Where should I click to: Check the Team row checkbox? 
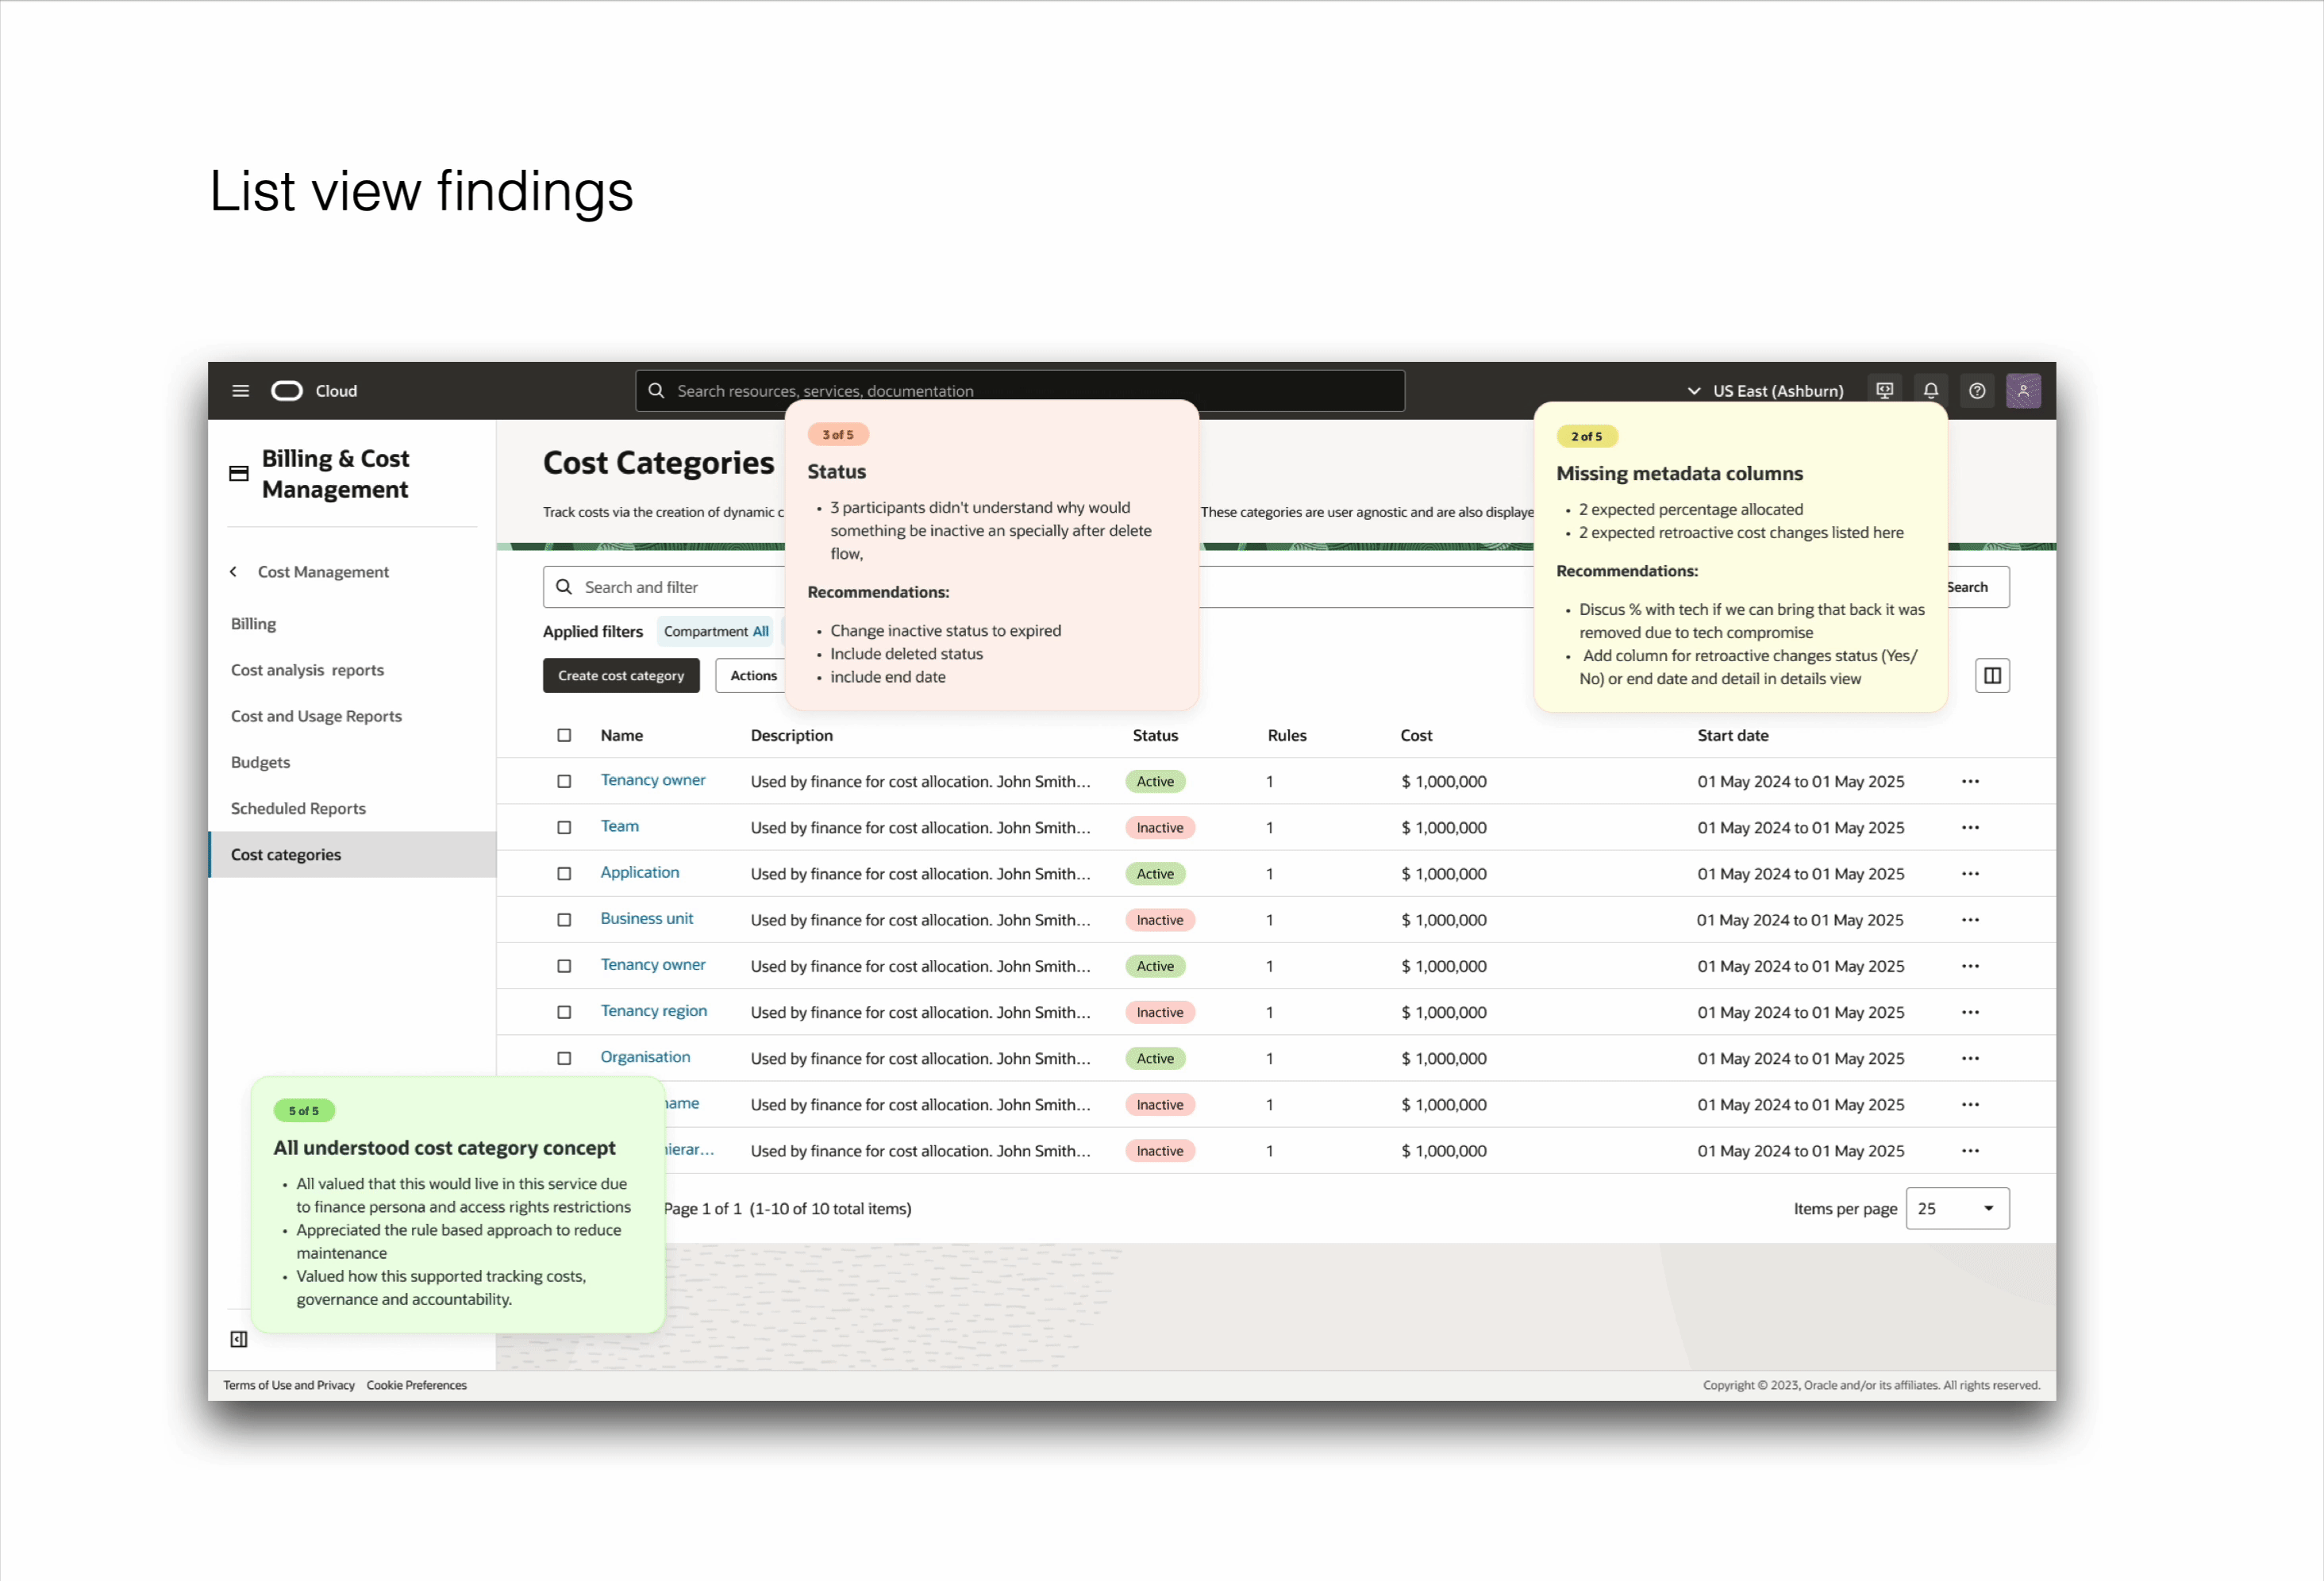coord(564,828)
